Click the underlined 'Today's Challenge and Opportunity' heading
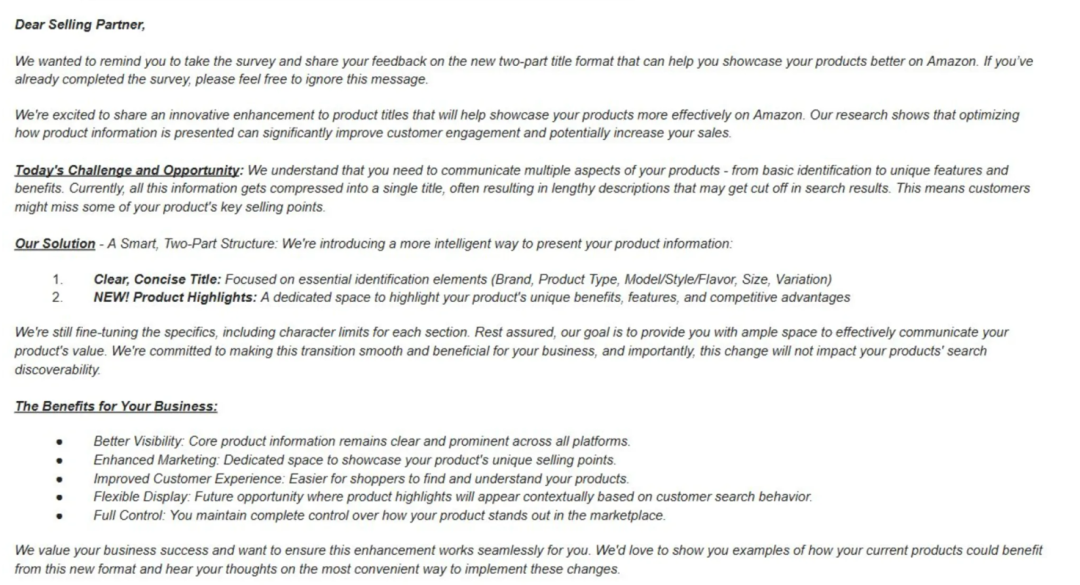Screen dimensions: 1080x585 tap(128, 170)
